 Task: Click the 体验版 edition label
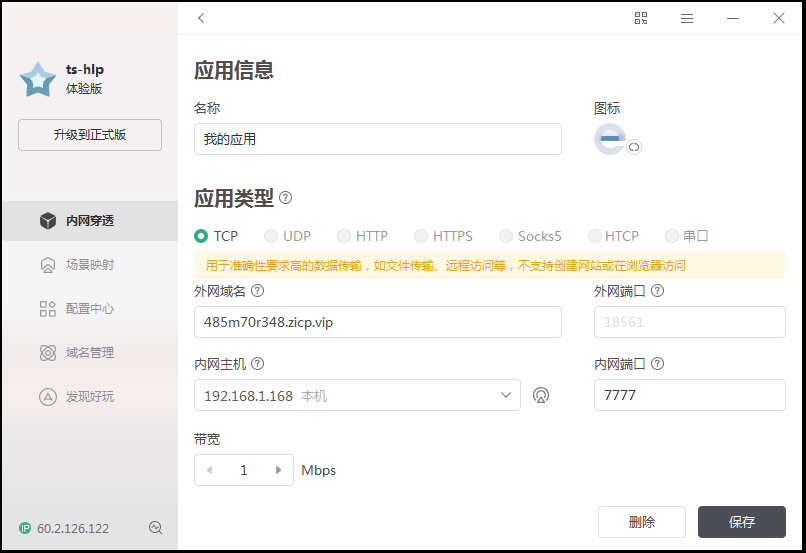(84, 88)
